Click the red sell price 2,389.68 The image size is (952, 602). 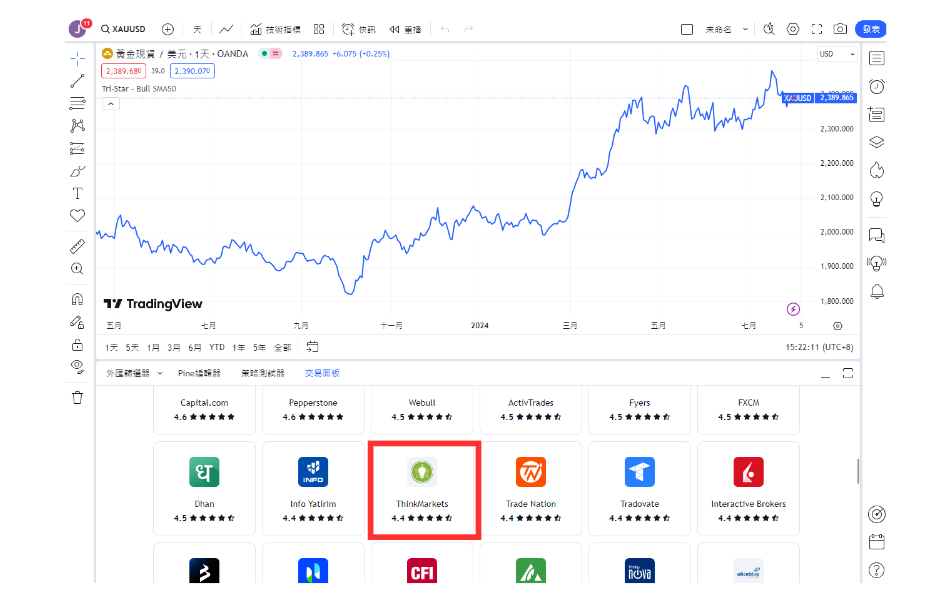[123, 71]
